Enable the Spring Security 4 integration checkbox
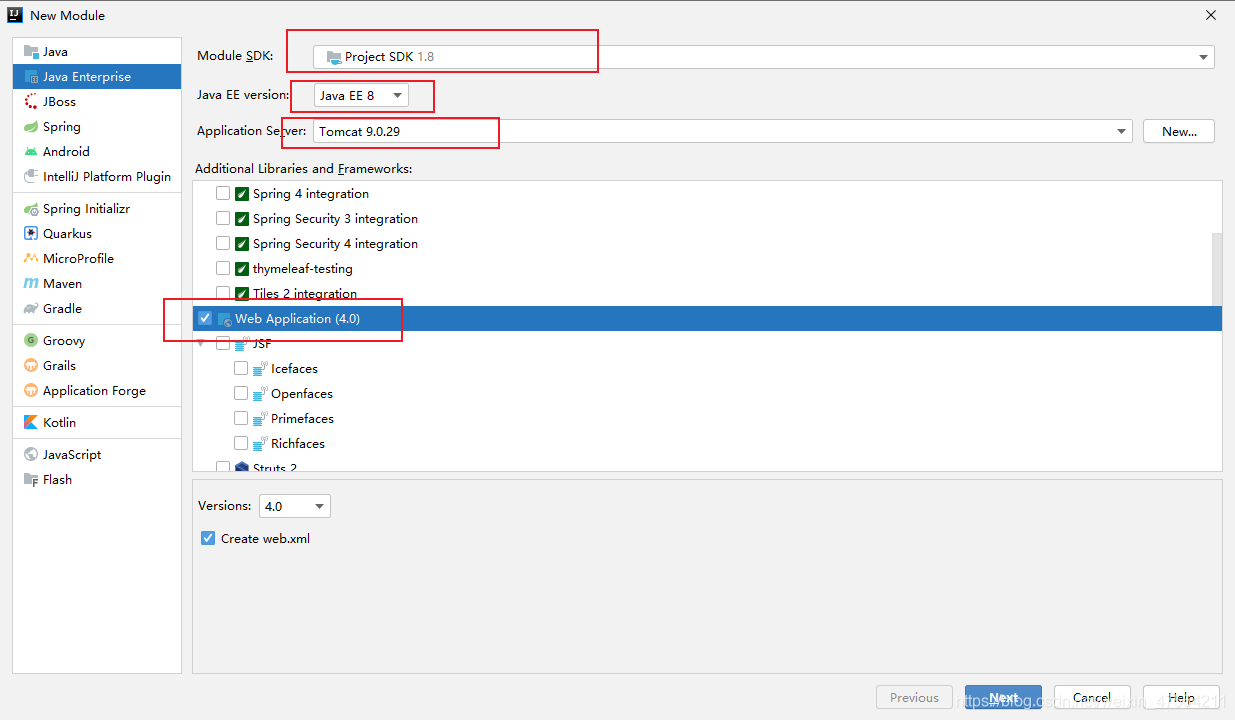Viewport: 1235px width, 720px height. coord(223,243)
